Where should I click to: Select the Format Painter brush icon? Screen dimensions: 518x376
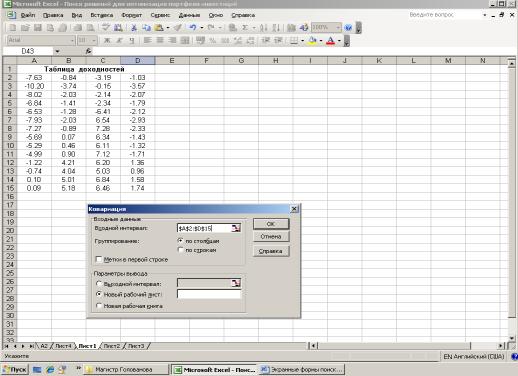[x=178, y=28]
